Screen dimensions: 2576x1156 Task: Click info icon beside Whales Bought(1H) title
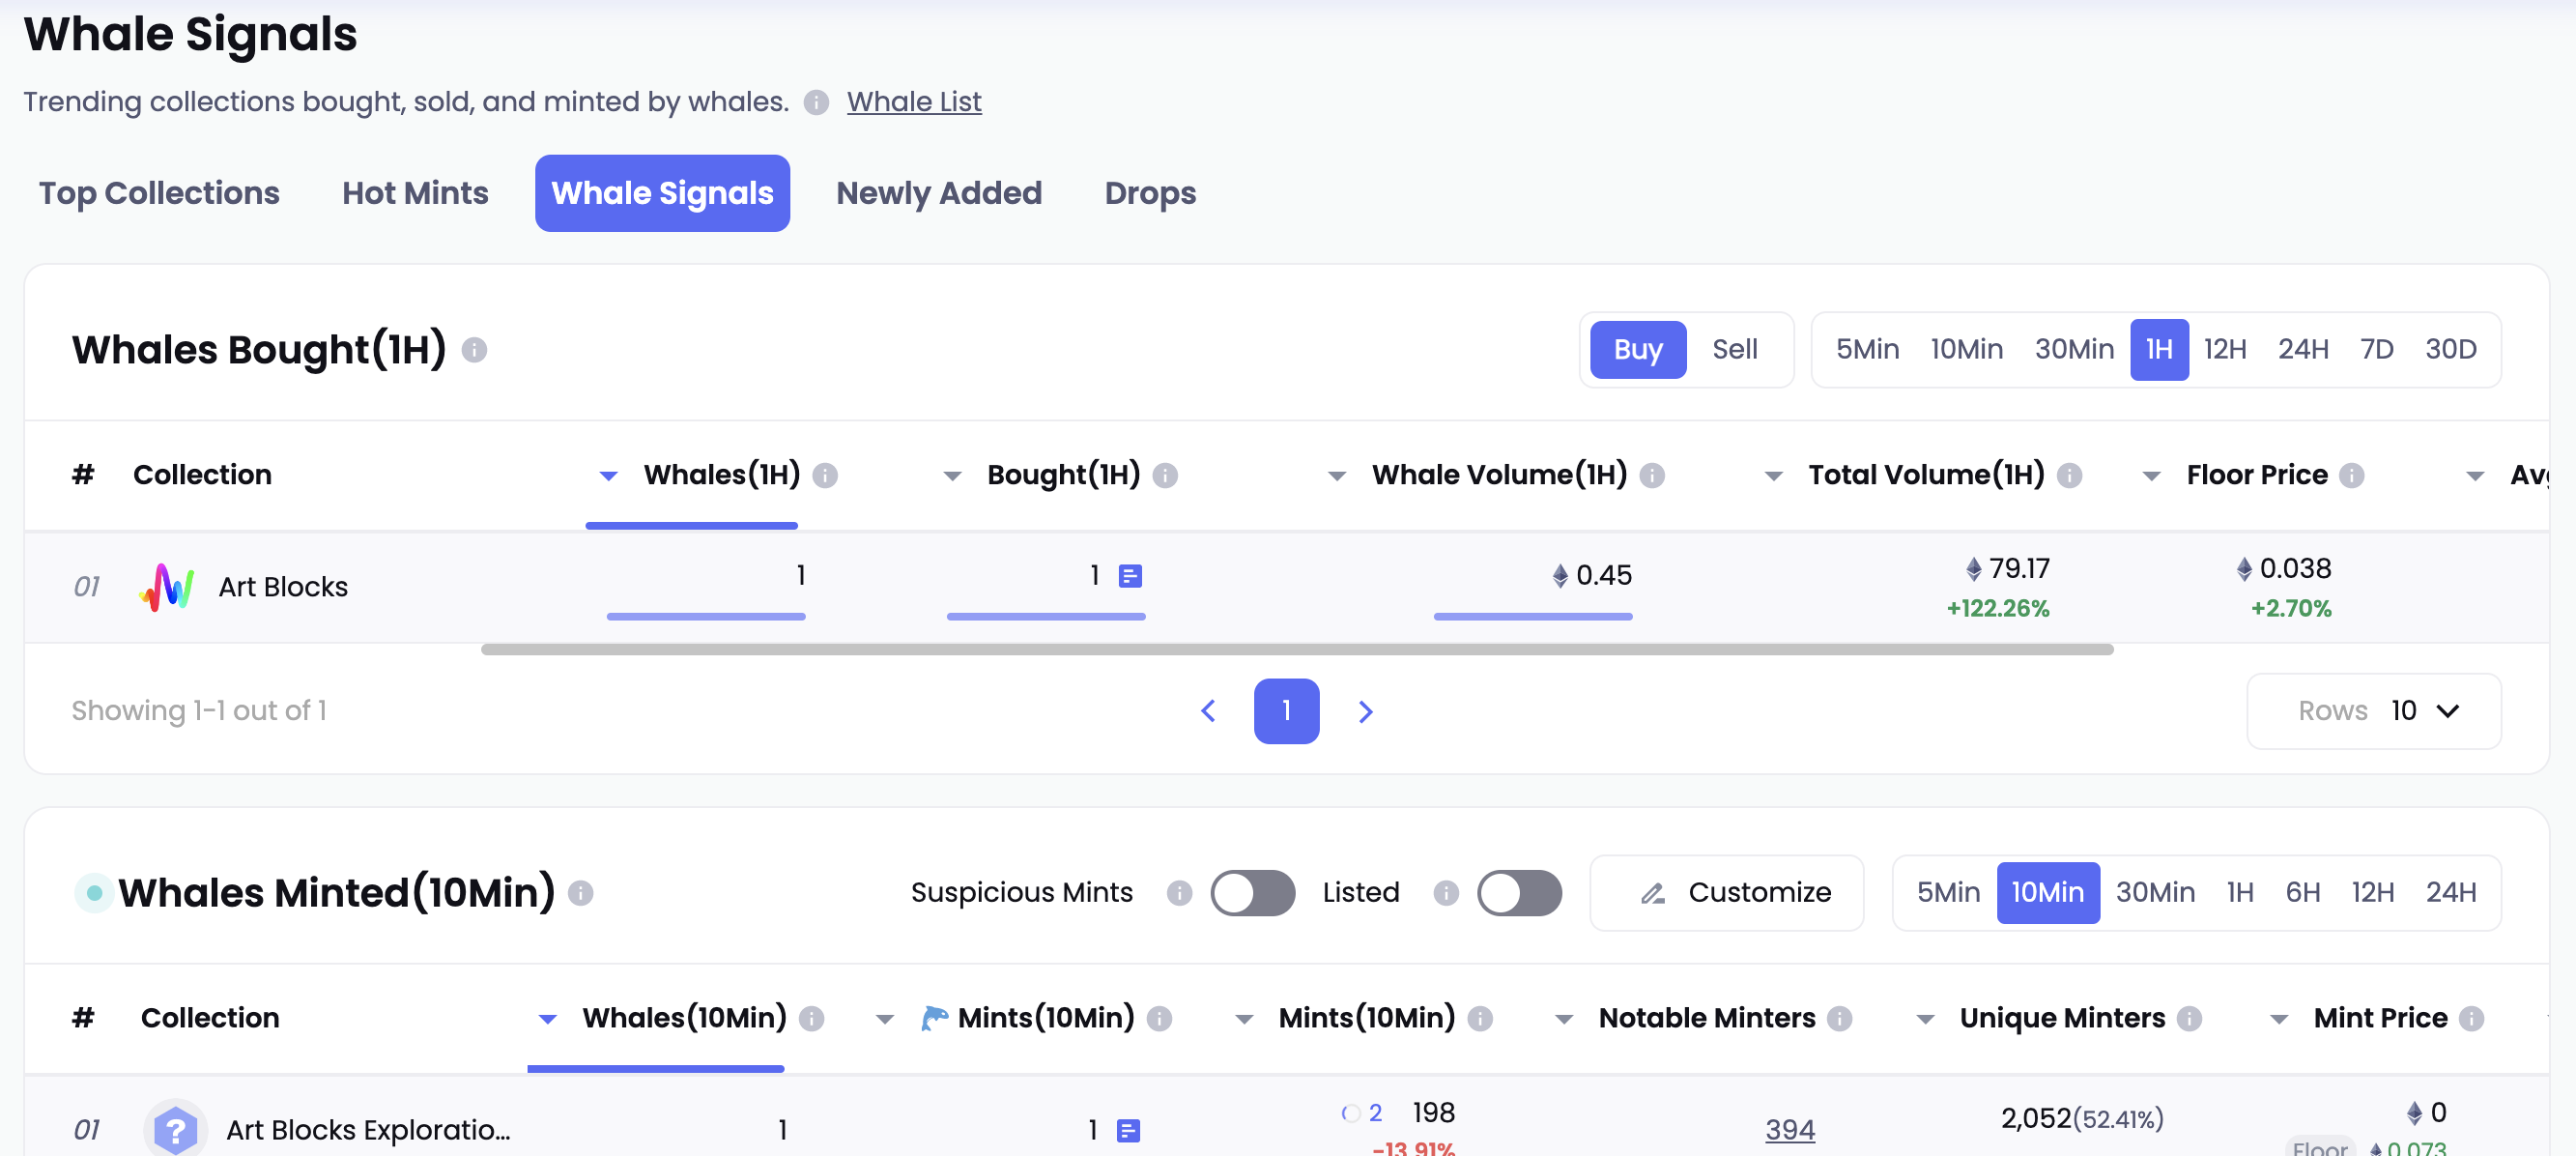[474, 350]
